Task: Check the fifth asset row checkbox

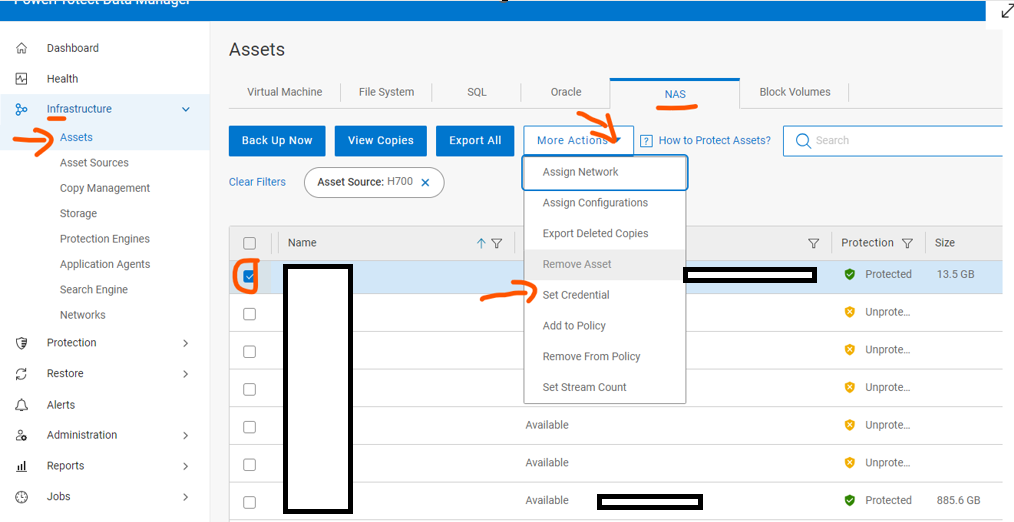Action: (250, 428)
